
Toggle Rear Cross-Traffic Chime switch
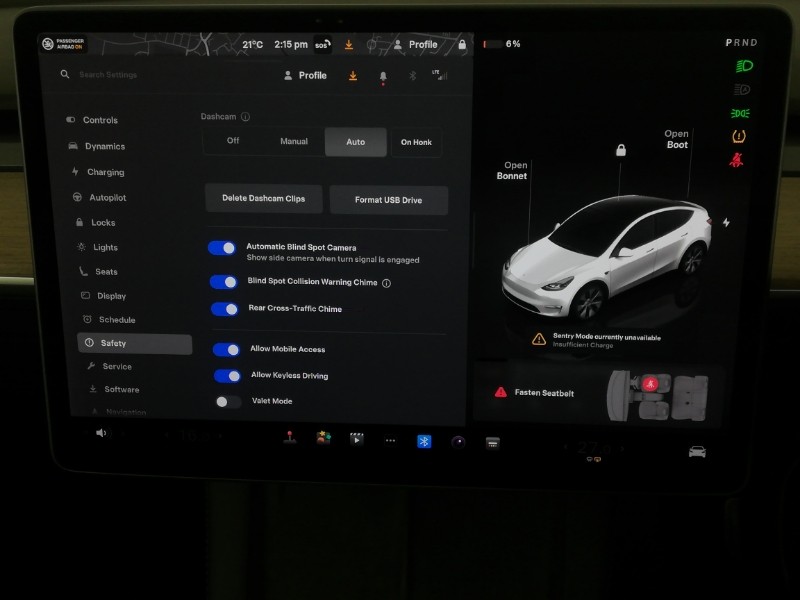(x=224, y=309)
